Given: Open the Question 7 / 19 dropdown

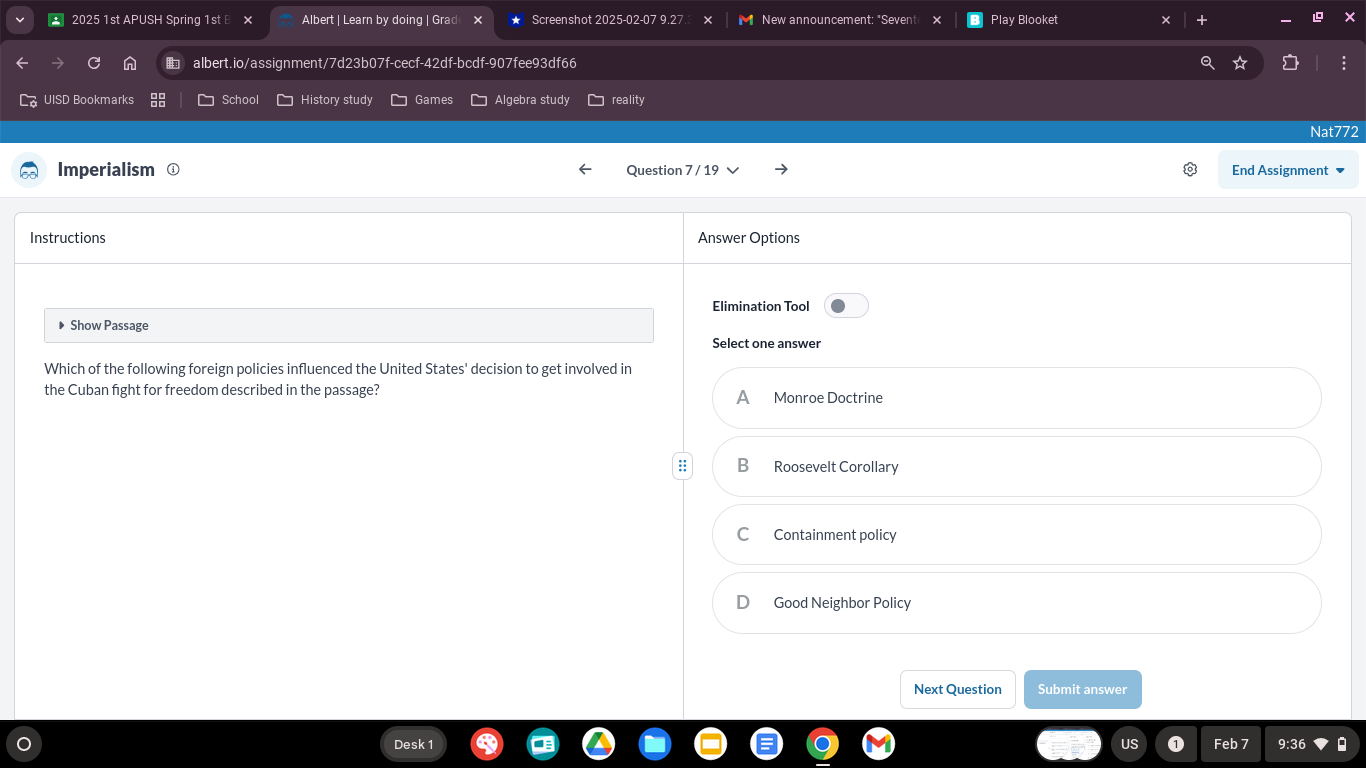Looking at the screenshot, I should coord(683,170).
